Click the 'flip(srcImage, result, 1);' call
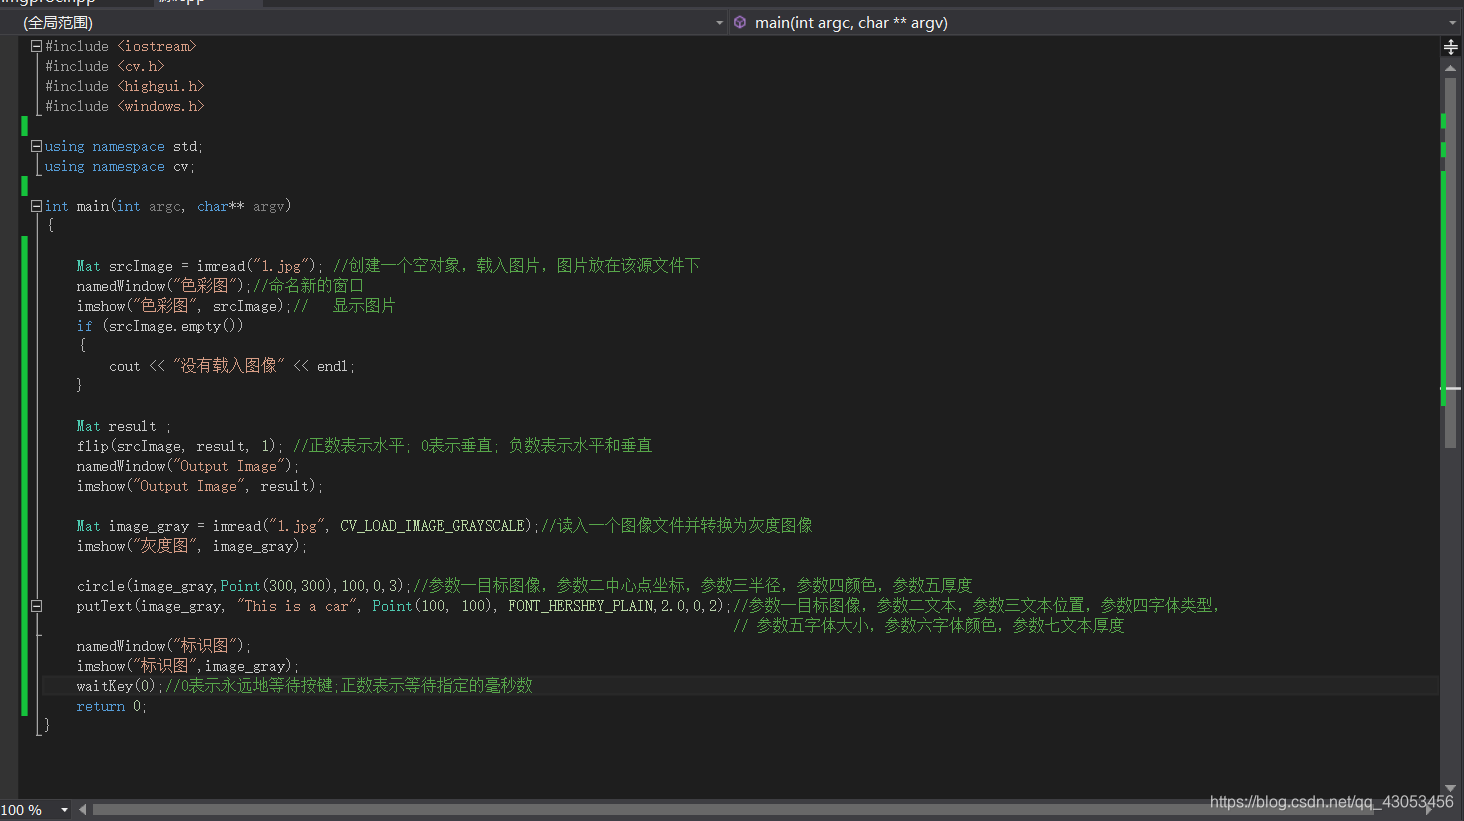1464x821 pixels. tap(180, 446)
